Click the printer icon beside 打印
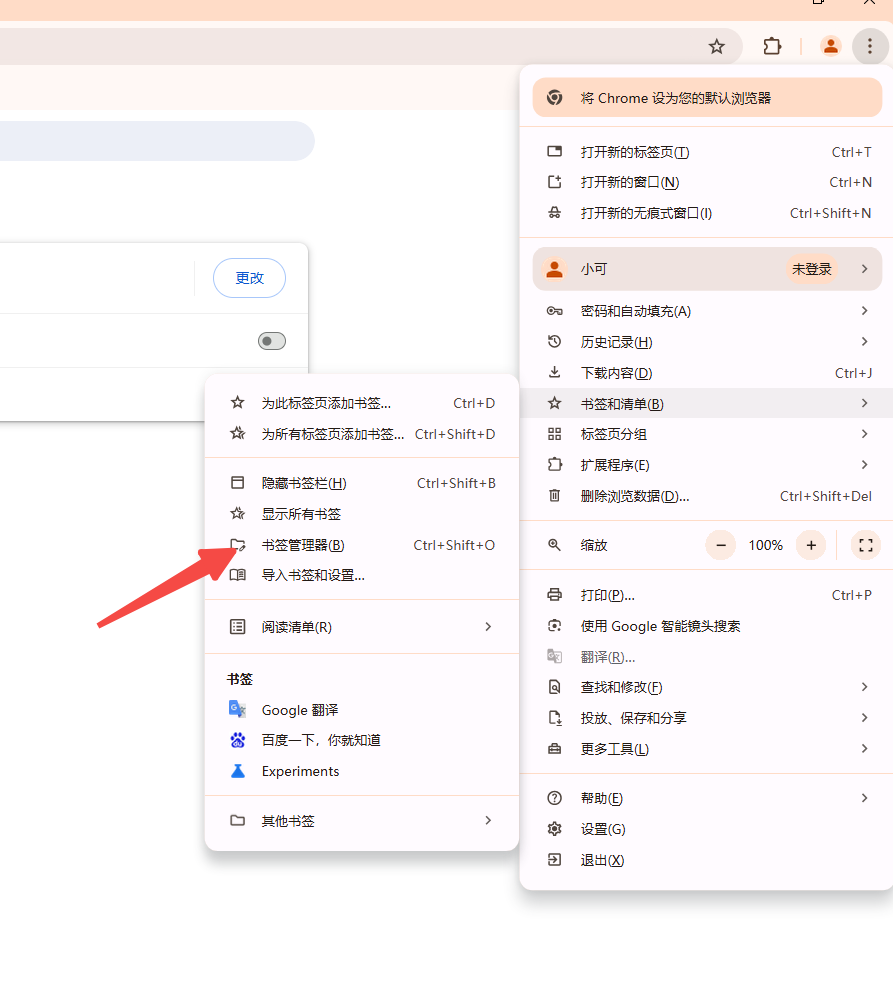Image resolution: width=893 pixels, height=987 pixels. 554,595
